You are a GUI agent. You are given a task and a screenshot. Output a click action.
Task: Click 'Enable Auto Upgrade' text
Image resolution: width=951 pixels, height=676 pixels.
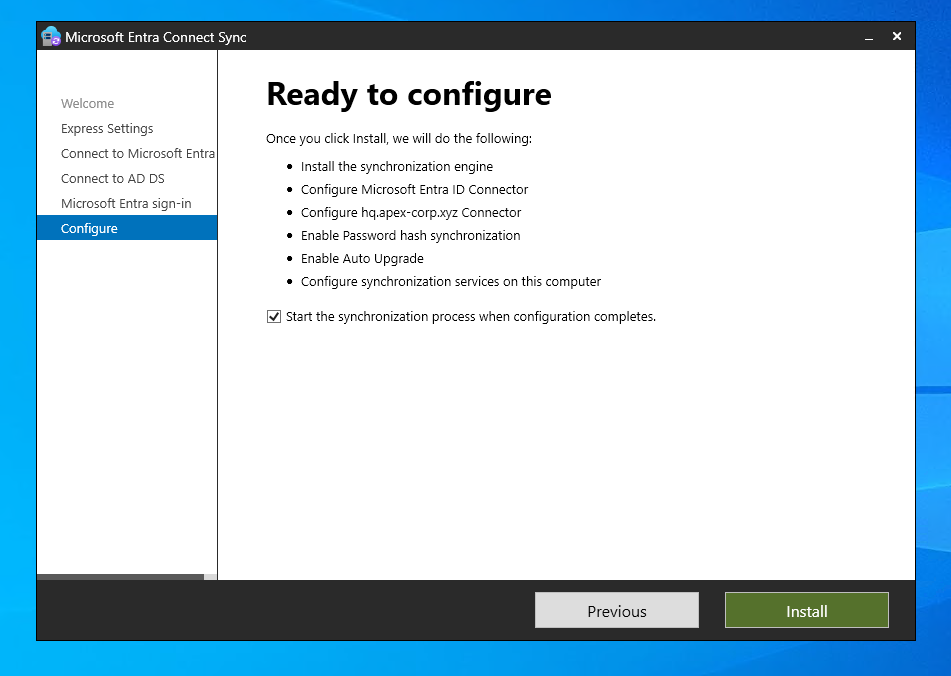362,259
